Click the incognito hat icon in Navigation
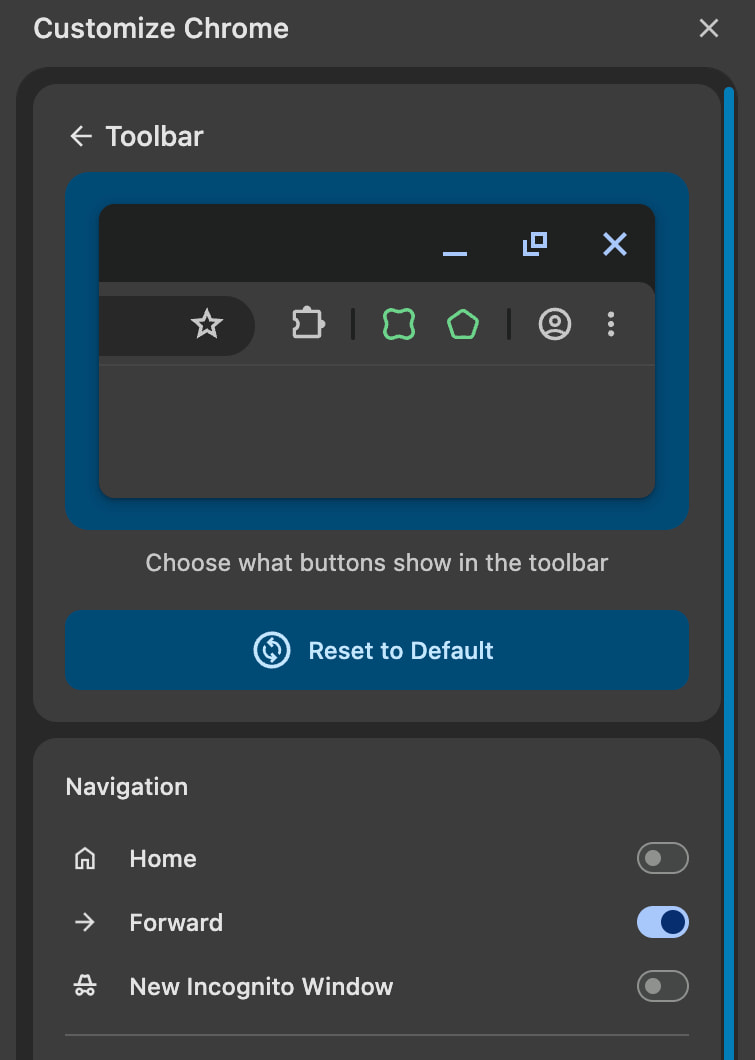Image resolution: width=755 pixels, height=1060 pixels. click(x=85, y=986)
